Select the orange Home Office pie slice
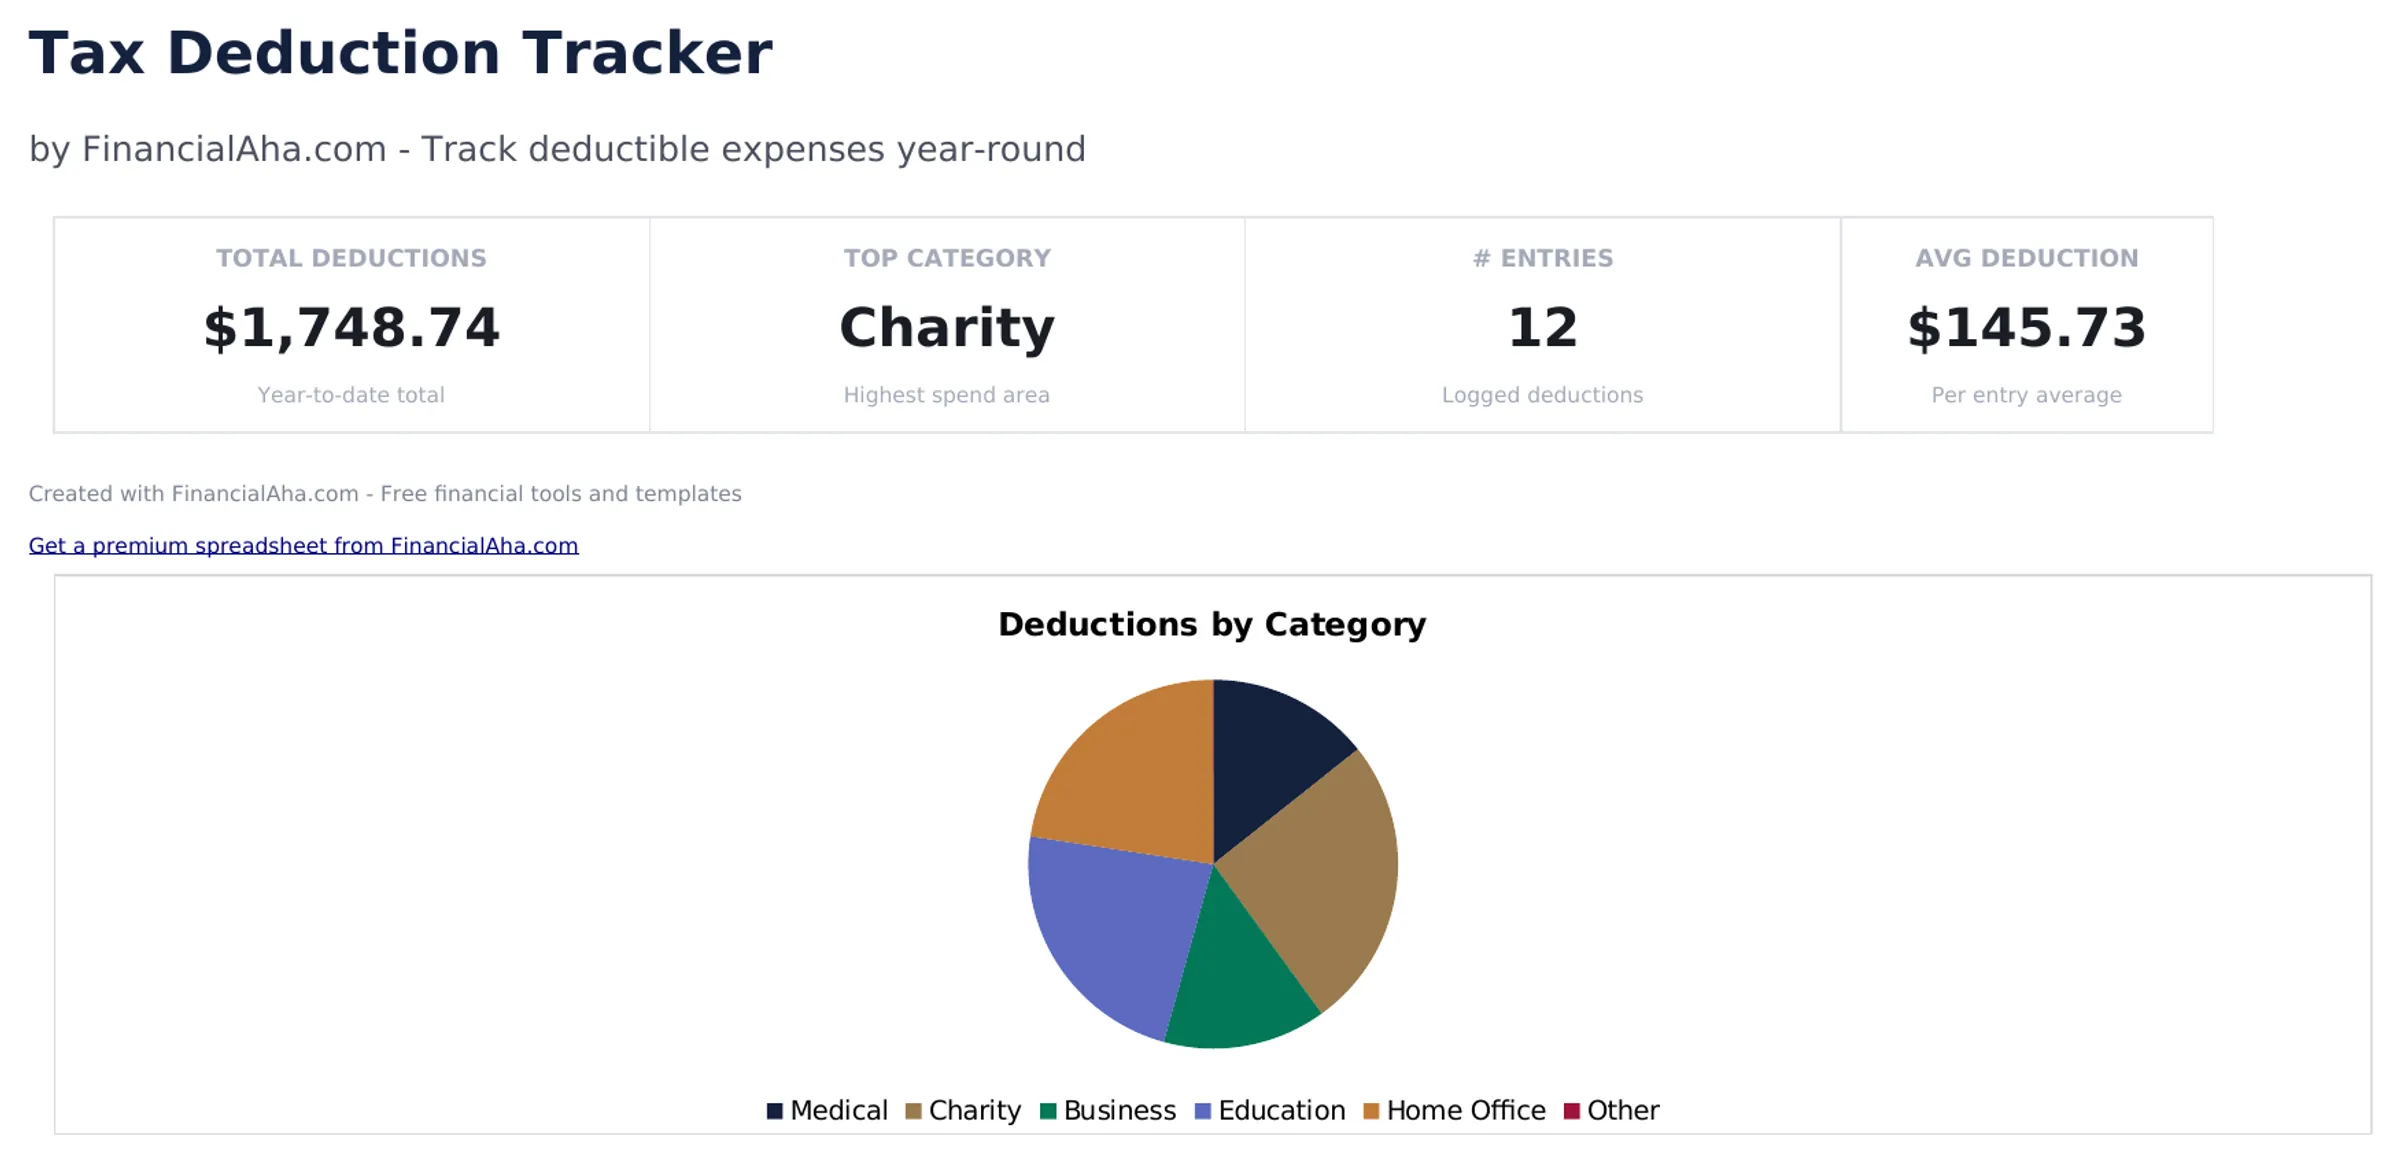Viewport: 2400px width, 1162px height. pyautogui.click(x=1130, y=770)
